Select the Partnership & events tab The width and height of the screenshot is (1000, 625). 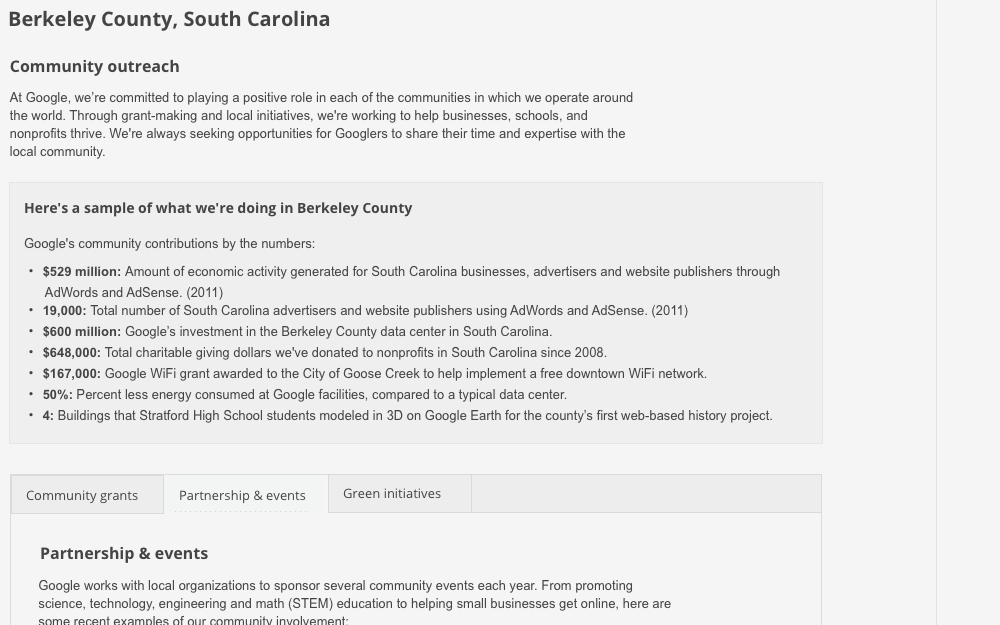(x=242, y=495)
